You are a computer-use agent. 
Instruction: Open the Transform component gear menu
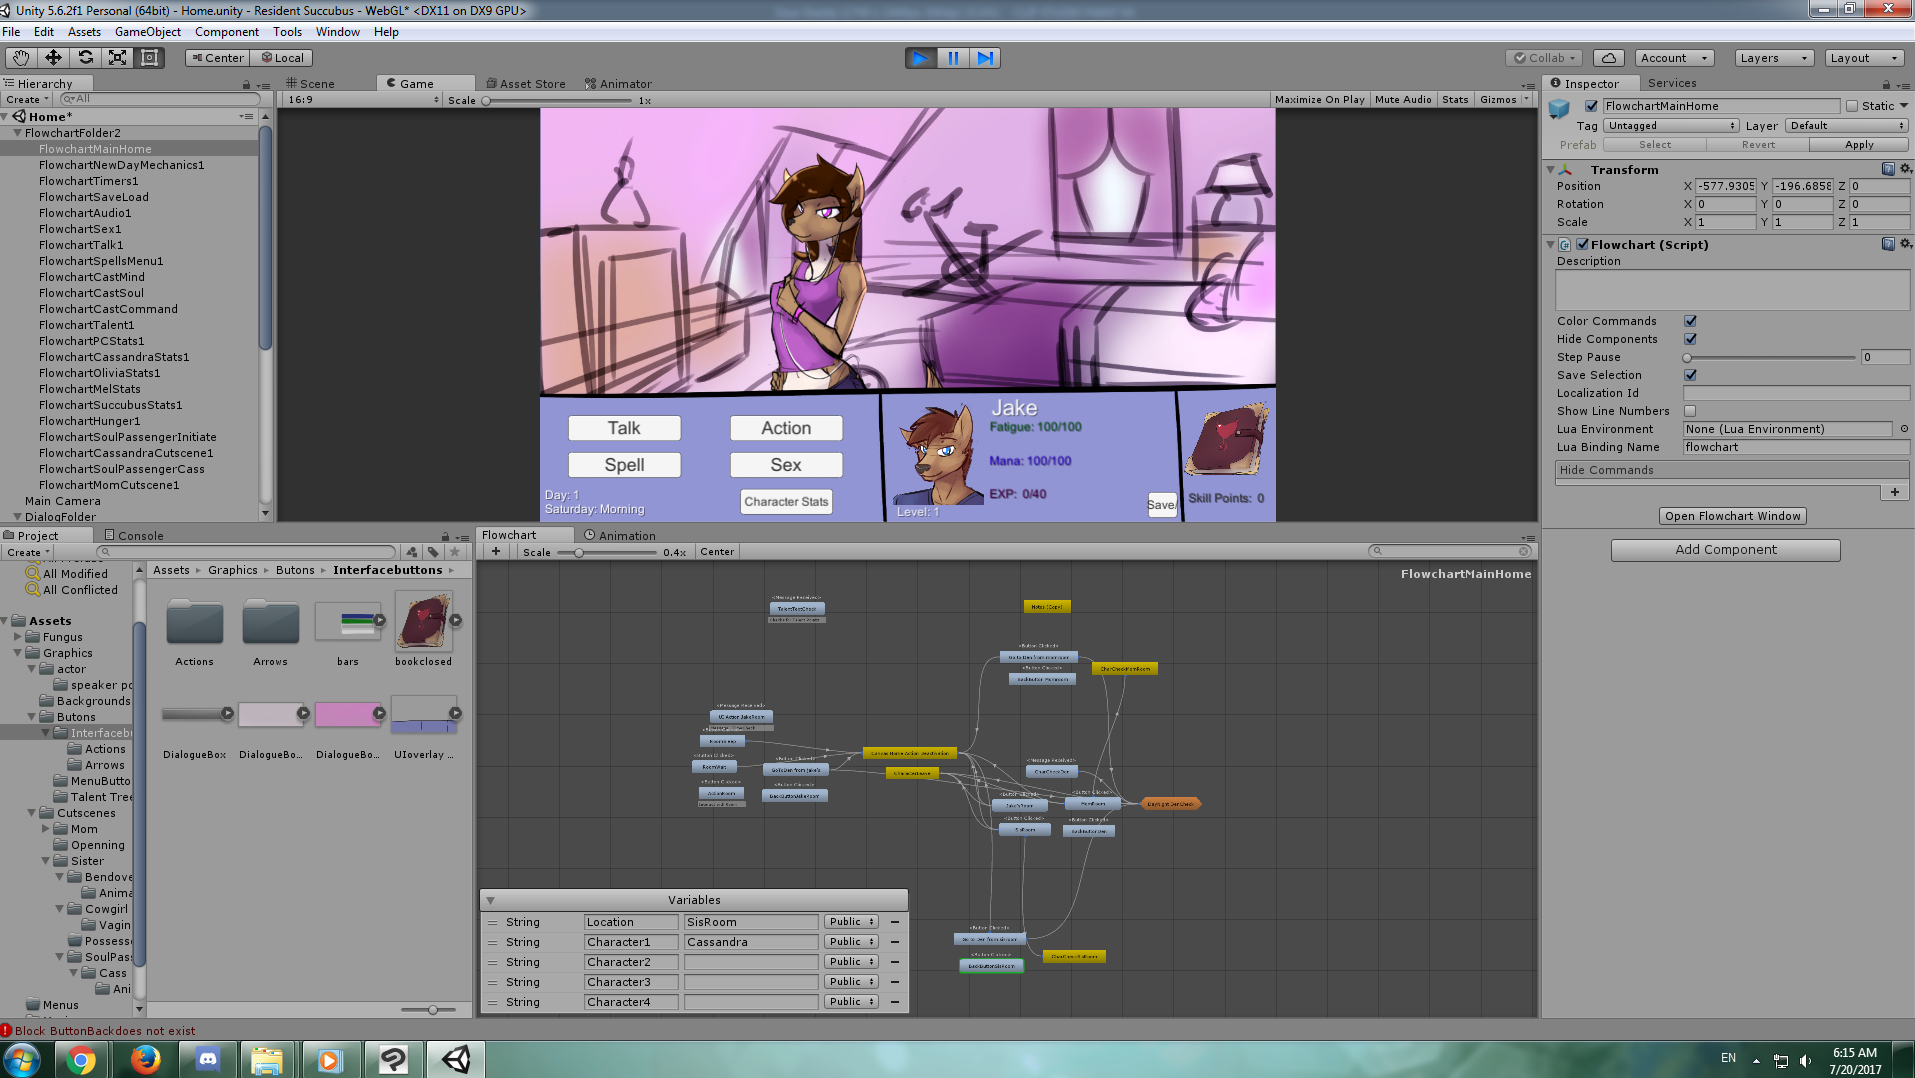[1905, 169]
